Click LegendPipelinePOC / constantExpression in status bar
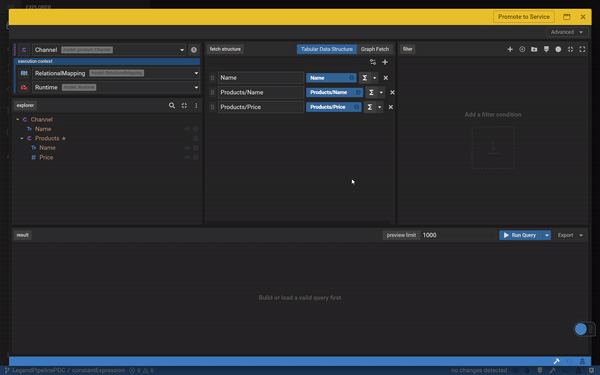The width and height of the screenshot is (600, 375). [x=68, y=370]
